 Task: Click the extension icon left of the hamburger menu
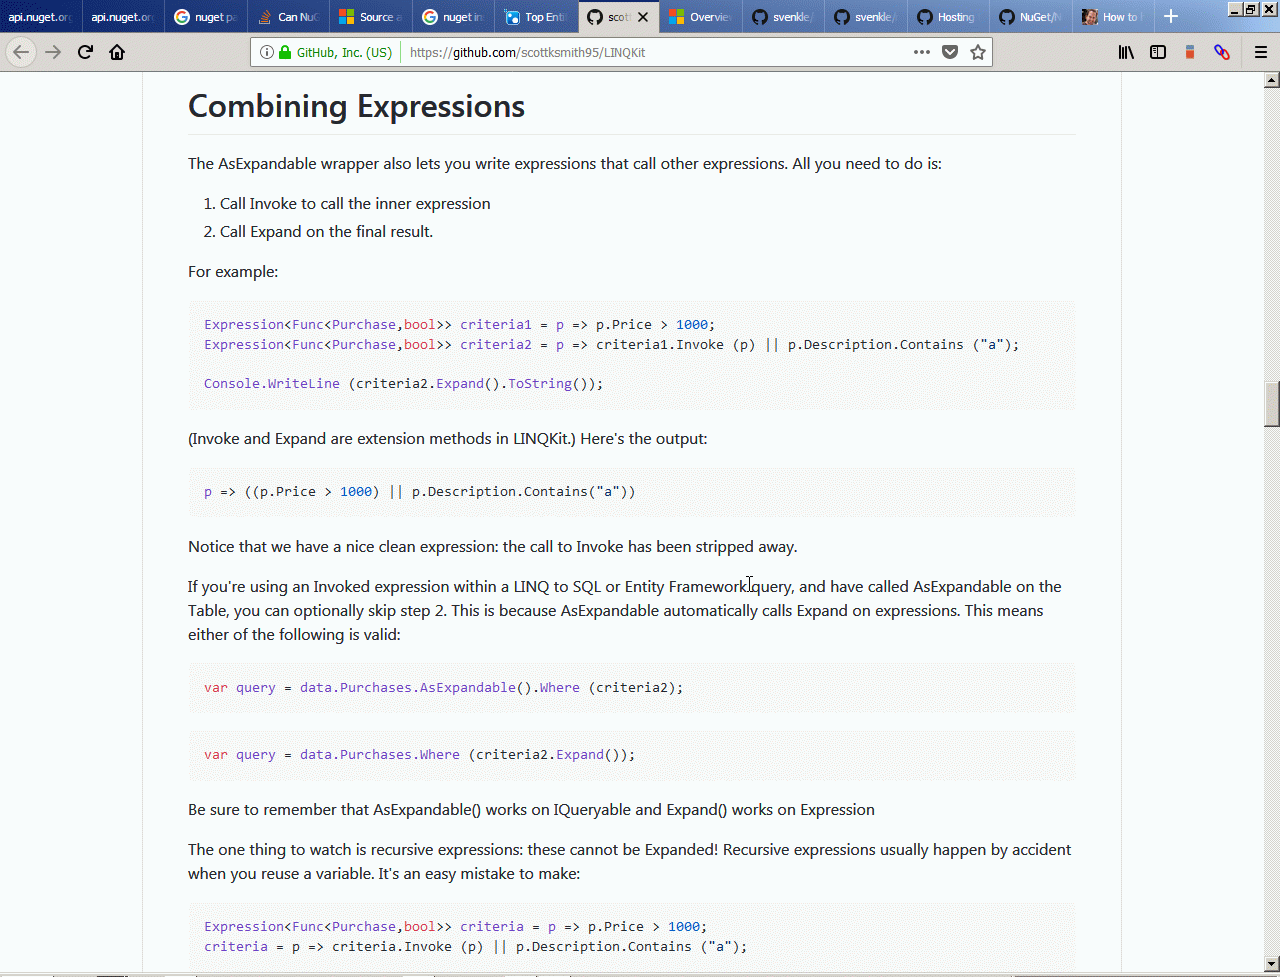point(1221,52)
